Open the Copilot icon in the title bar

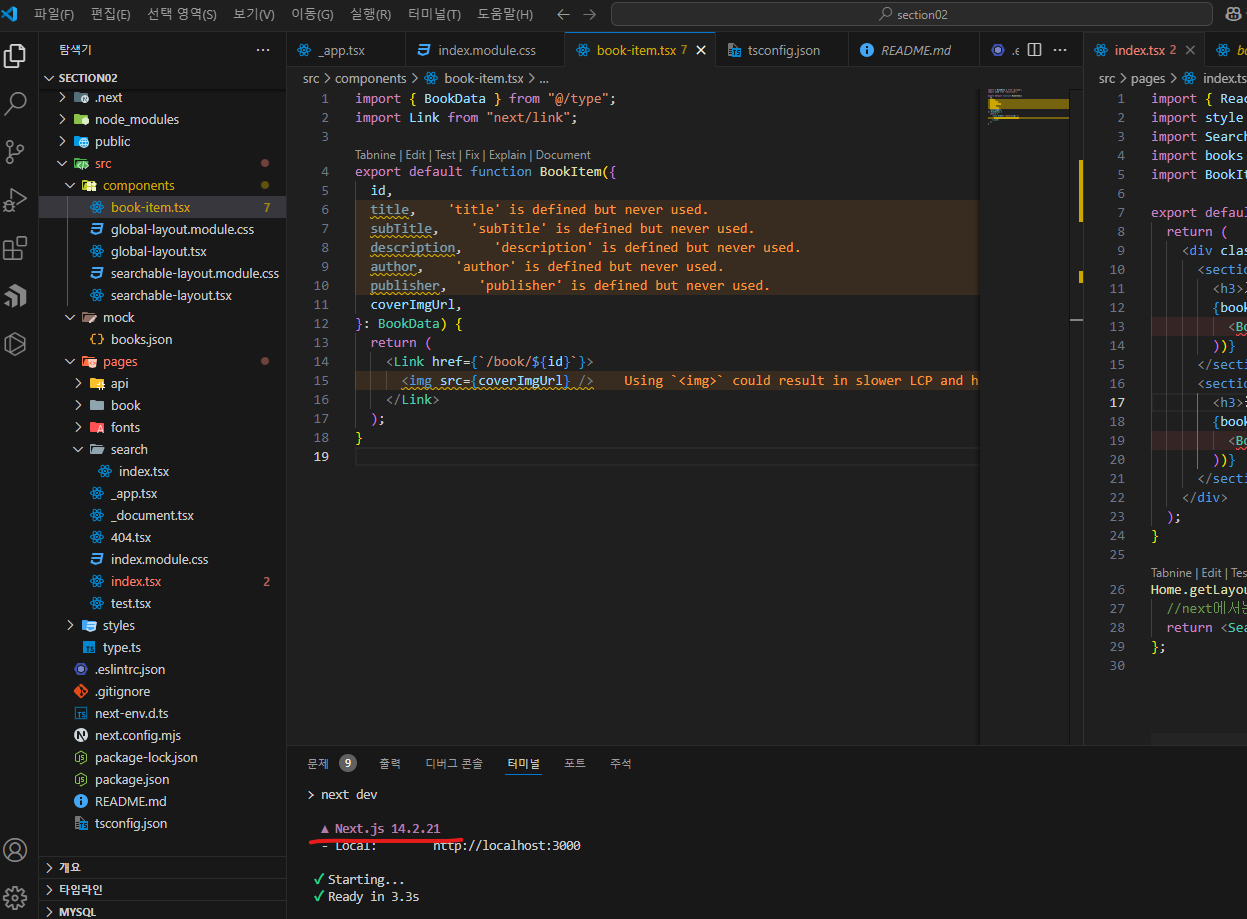(x=1233, y=15)
